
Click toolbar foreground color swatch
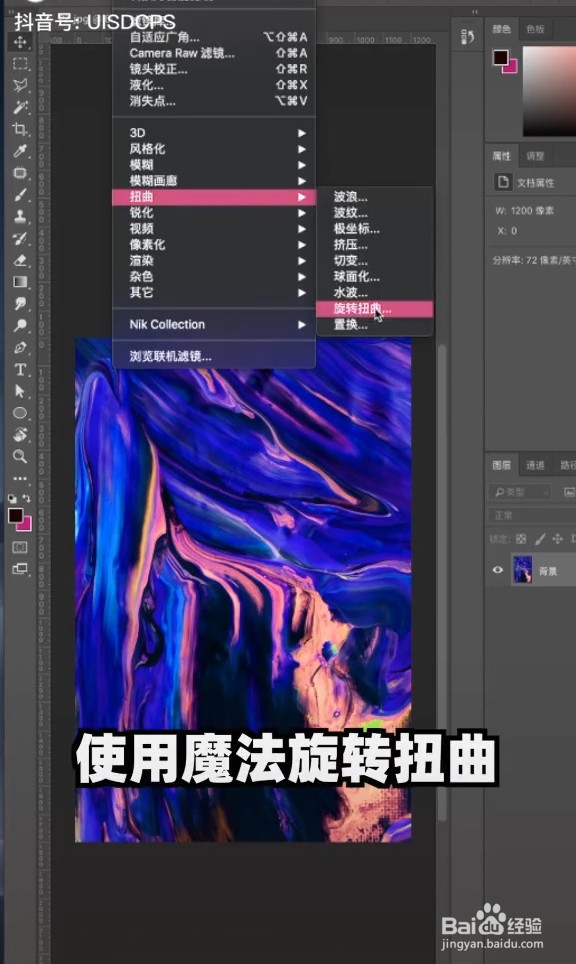pyautogui.click(x=15, y=515)
